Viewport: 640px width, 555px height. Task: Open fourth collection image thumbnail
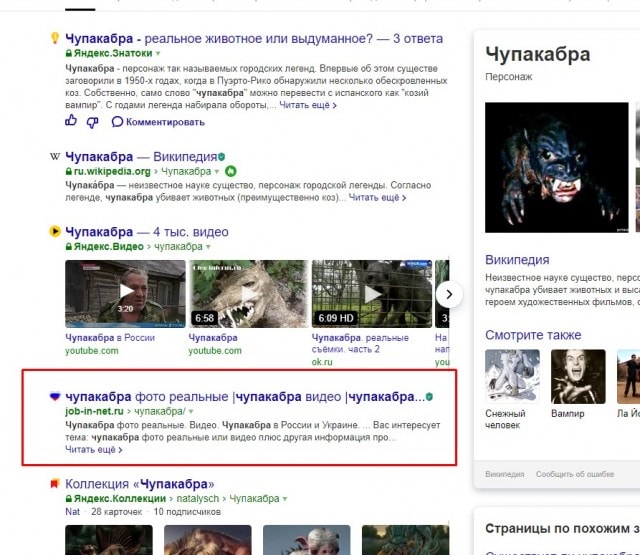[x=405, y=540]
